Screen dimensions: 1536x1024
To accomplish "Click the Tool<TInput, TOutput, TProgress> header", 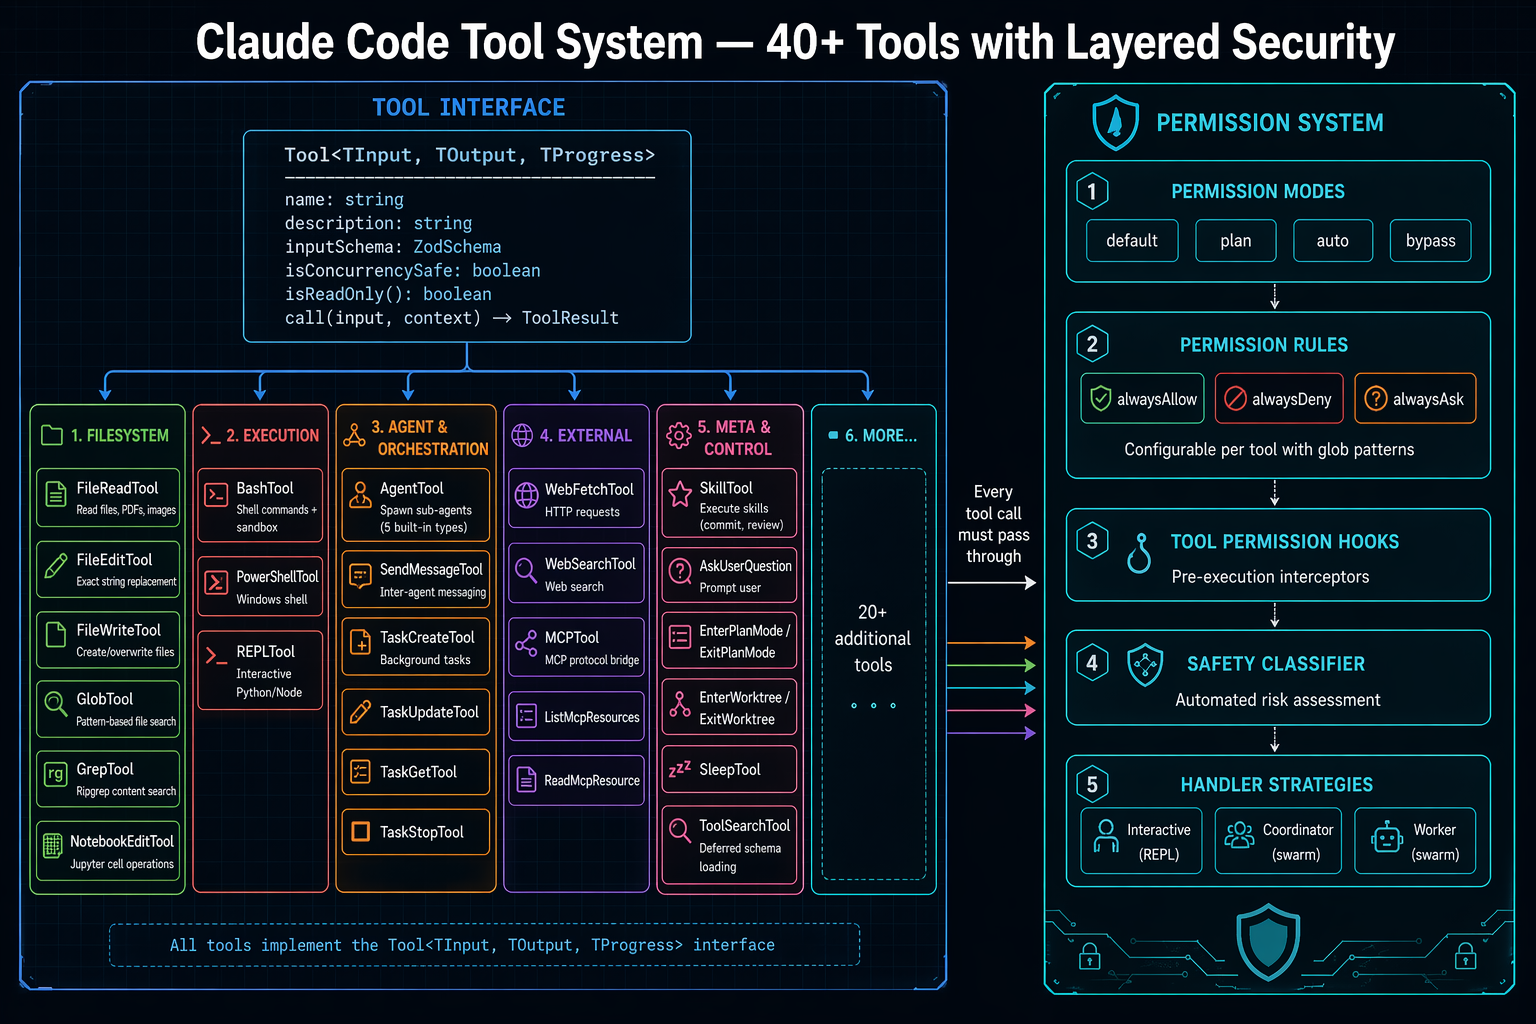I will (469, 155).
